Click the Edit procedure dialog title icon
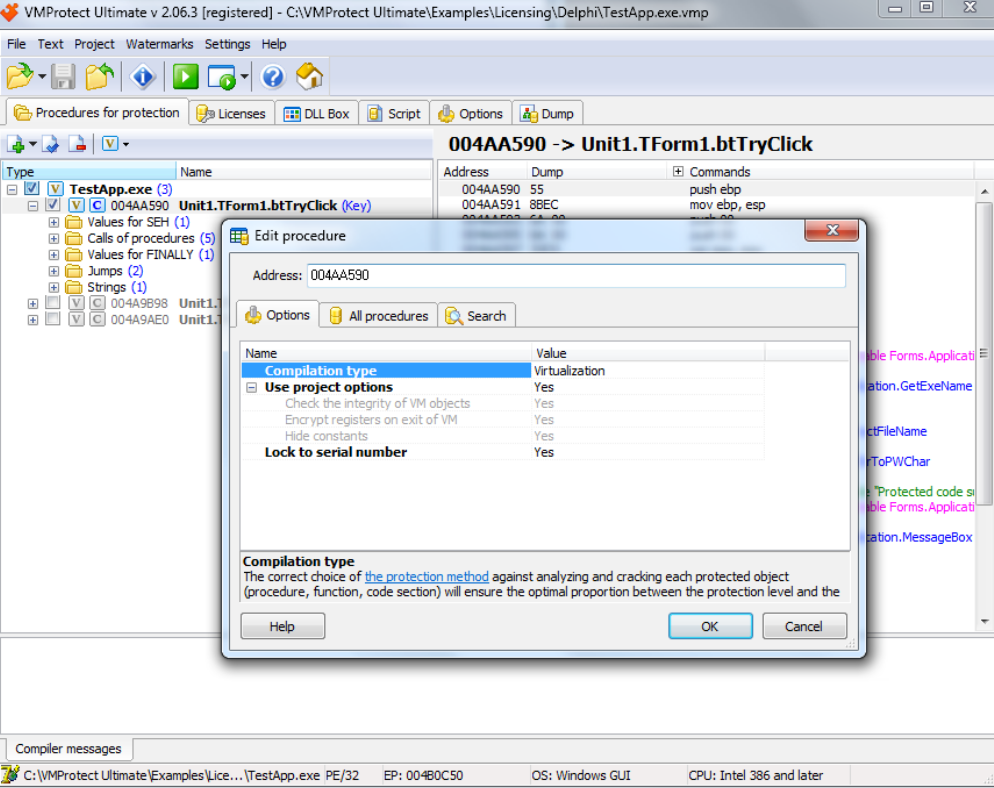 [x=239, y=236]
